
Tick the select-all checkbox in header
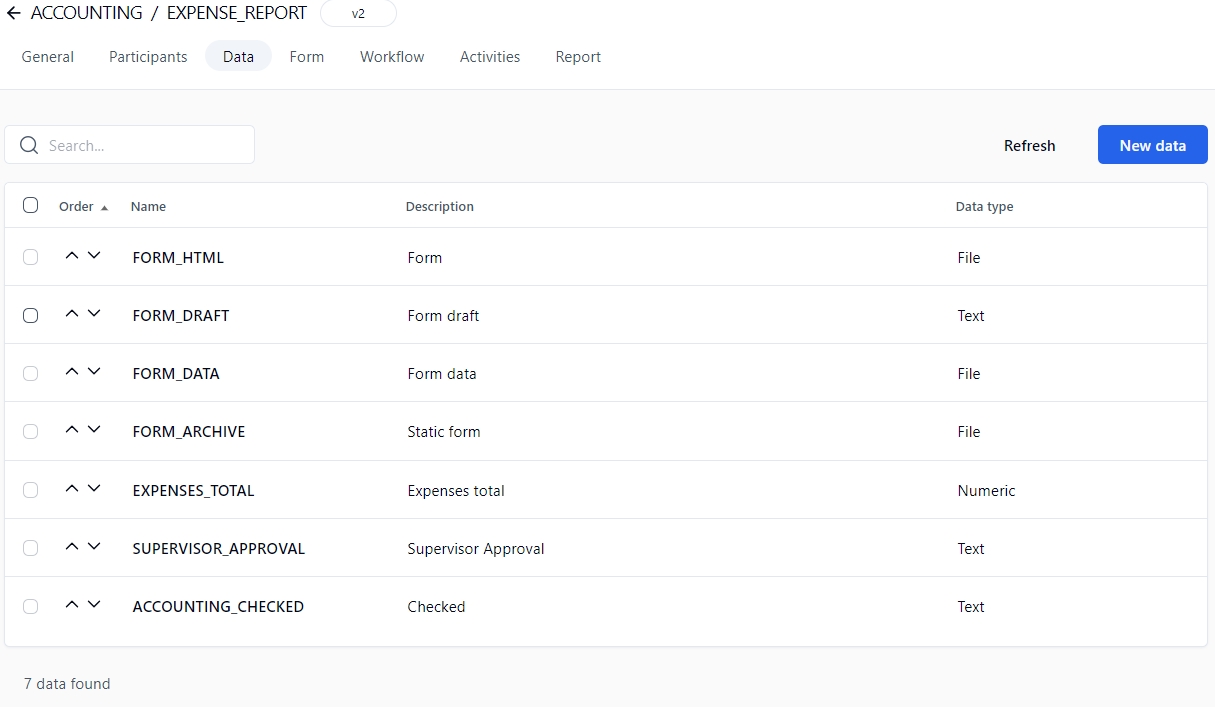(x=31, y=205)
